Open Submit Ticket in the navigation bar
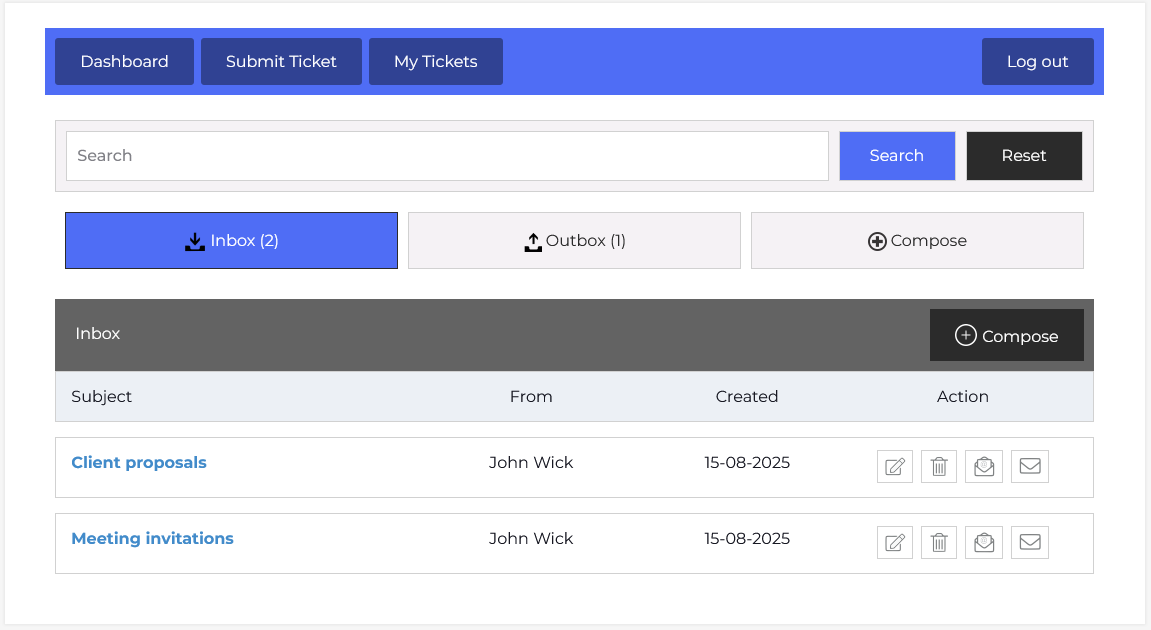Viewport: 1151px width, 630px height. tap(281, 62)
